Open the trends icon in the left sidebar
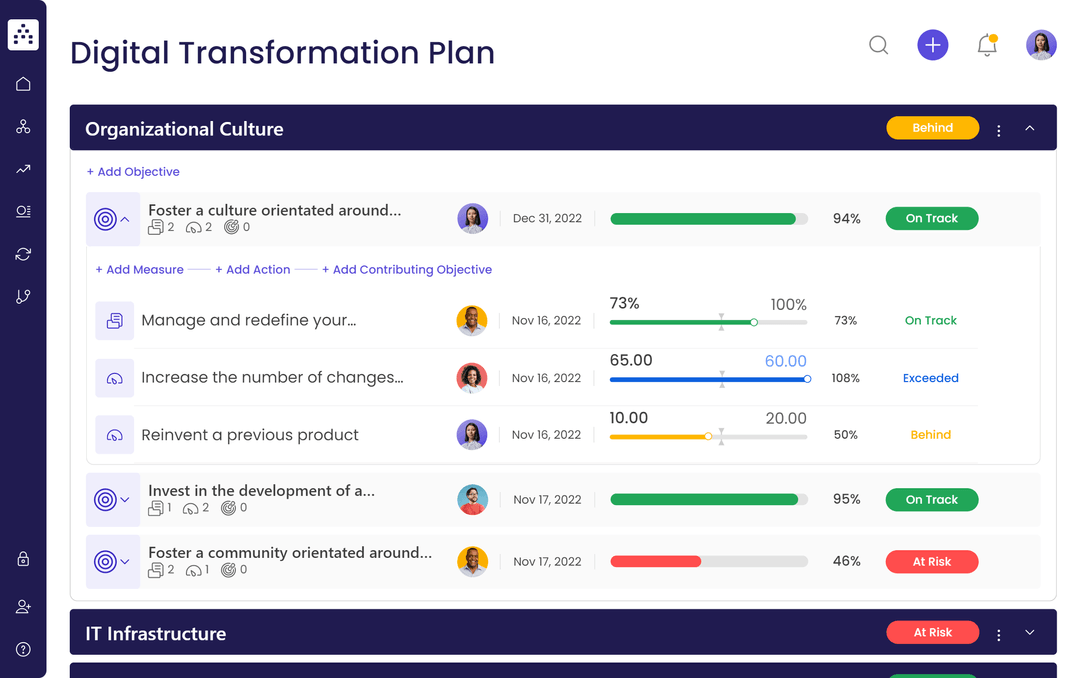 click(23, 168)
